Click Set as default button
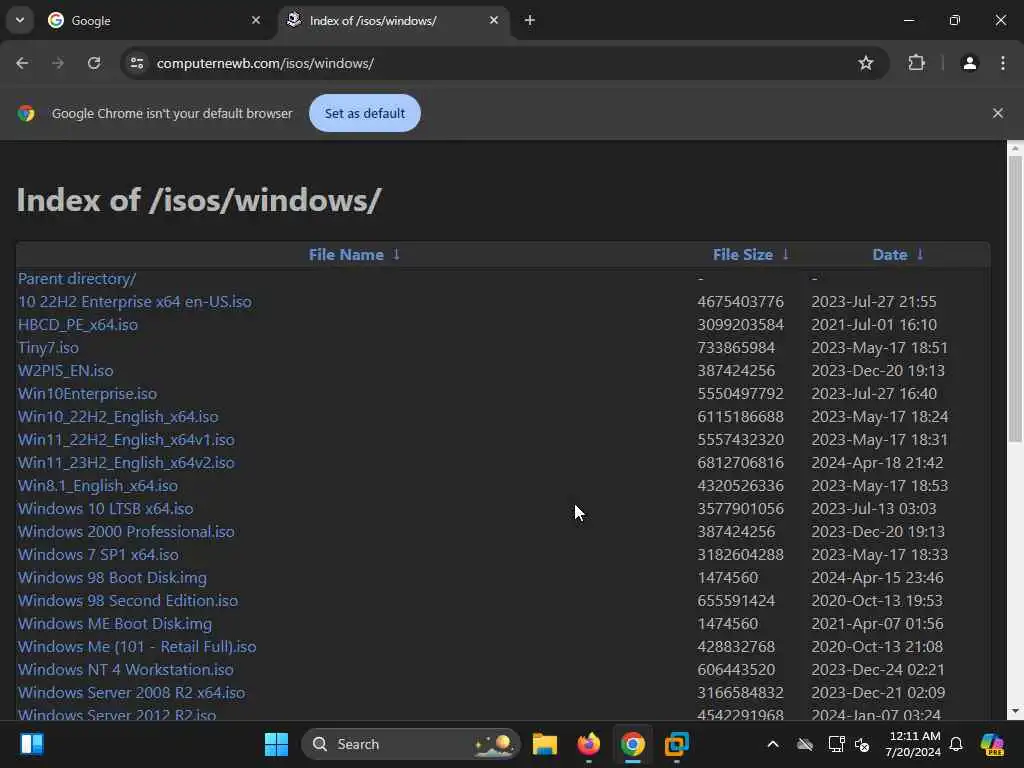The width and height of the screenshot is (1024, 768). (364, 113)
